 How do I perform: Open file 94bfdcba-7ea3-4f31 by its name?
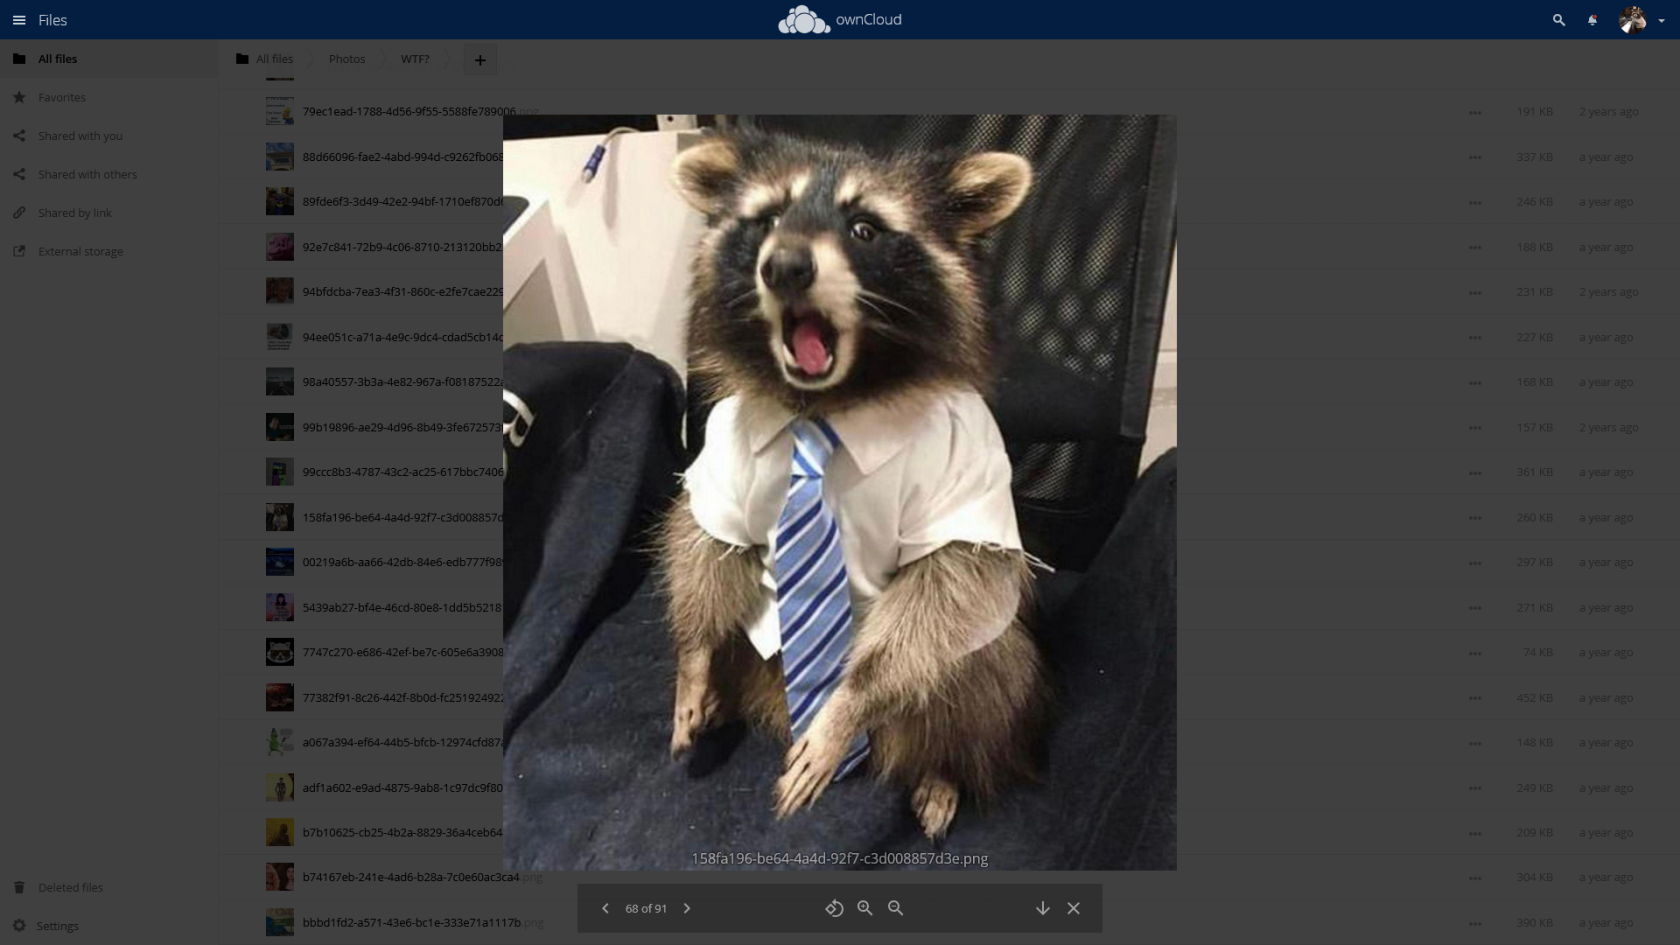point(402,292)
